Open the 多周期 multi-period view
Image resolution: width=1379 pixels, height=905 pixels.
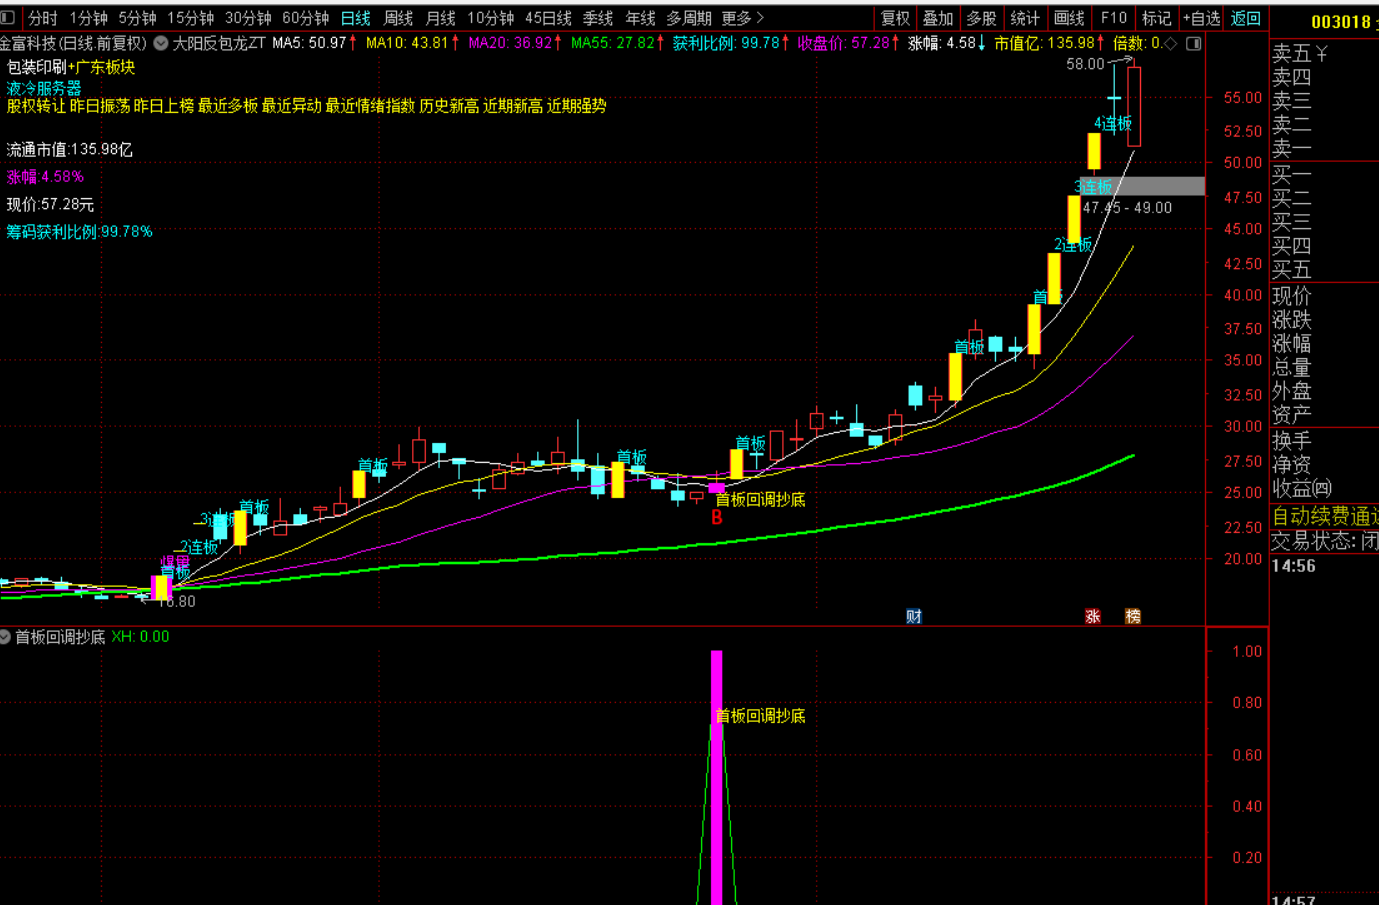(689, 18)
